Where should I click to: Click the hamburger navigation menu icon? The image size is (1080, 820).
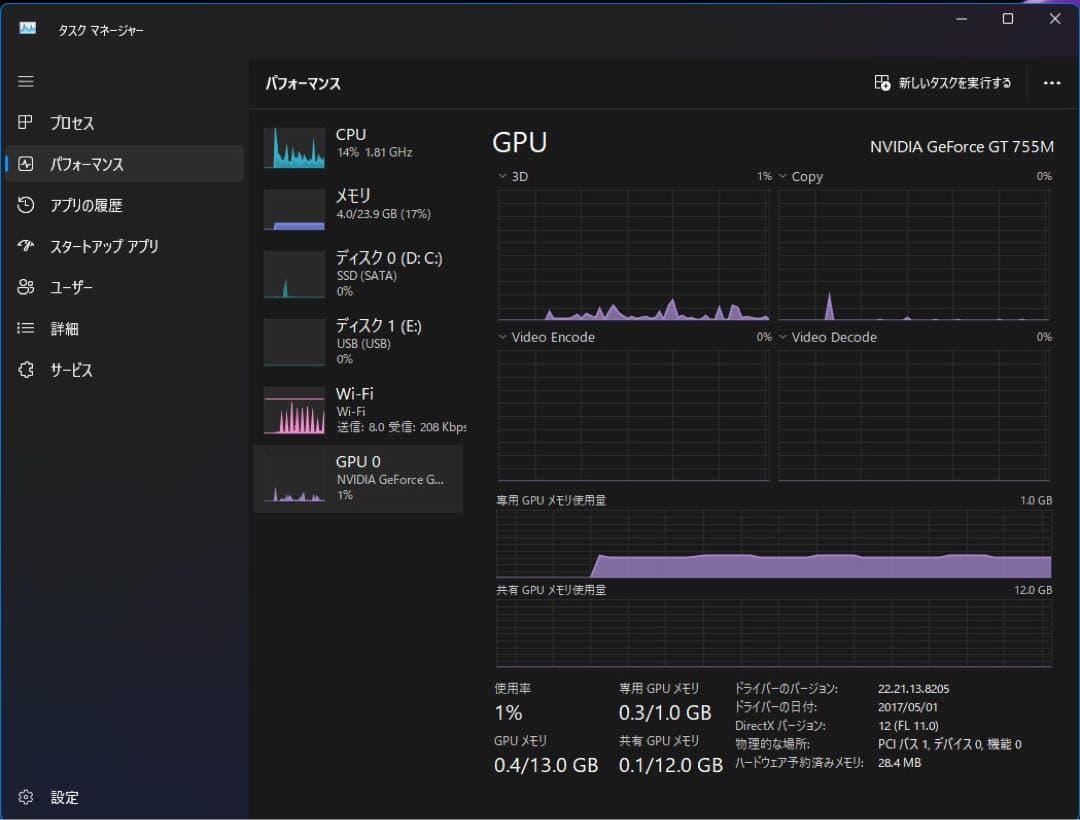26,81
